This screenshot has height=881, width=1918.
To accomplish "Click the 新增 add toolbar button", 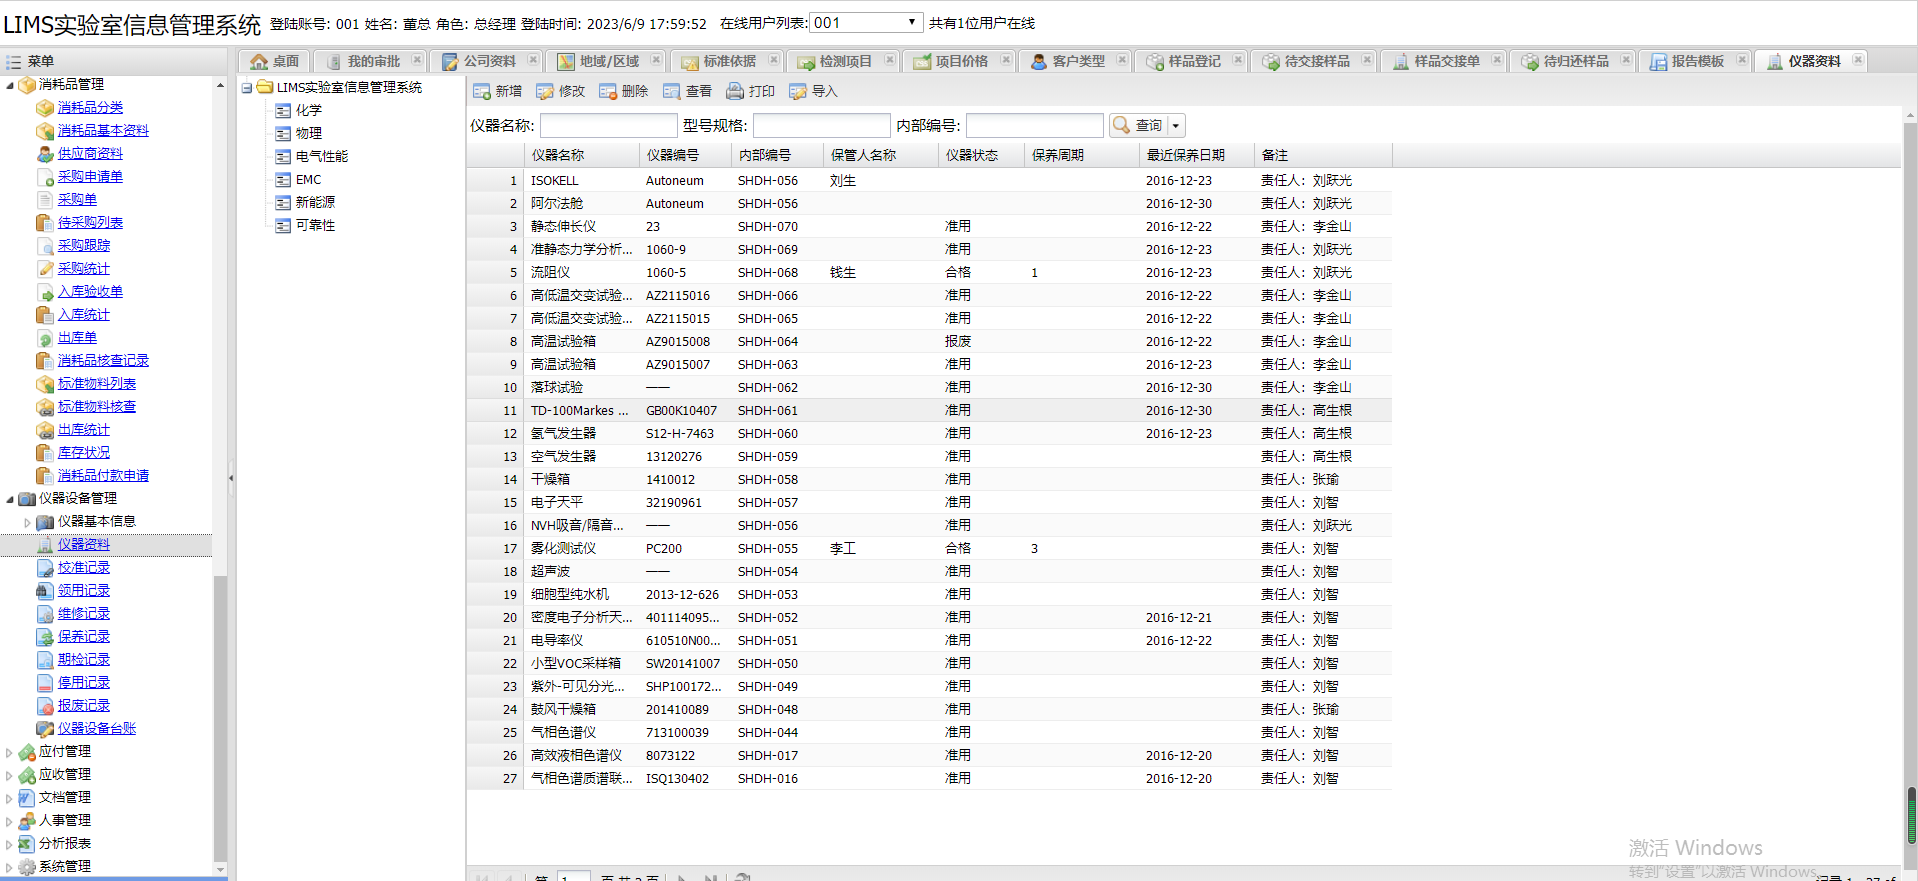I will [x=498, y=91].
